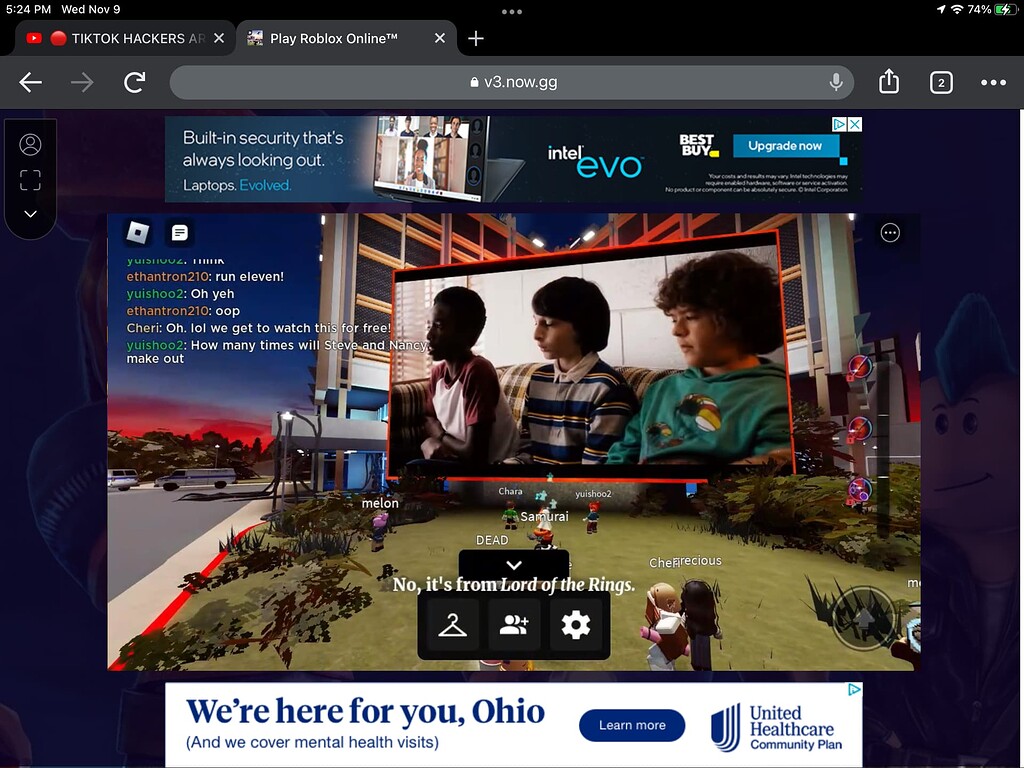The width and height of the screenshot is (1024, 768).
Task: Toggle the game options ellipsis in top-right corner
Action: (890, 232)
